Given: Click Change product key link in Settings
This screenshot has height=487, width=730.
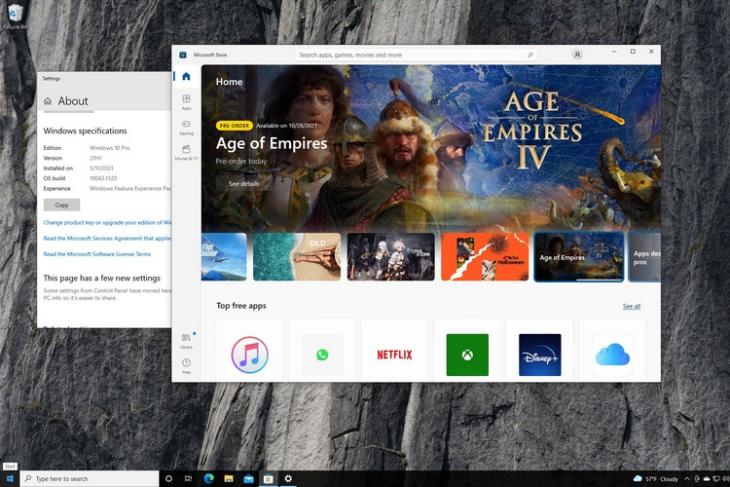Looking at the screenshot, I should click(108, 223).
